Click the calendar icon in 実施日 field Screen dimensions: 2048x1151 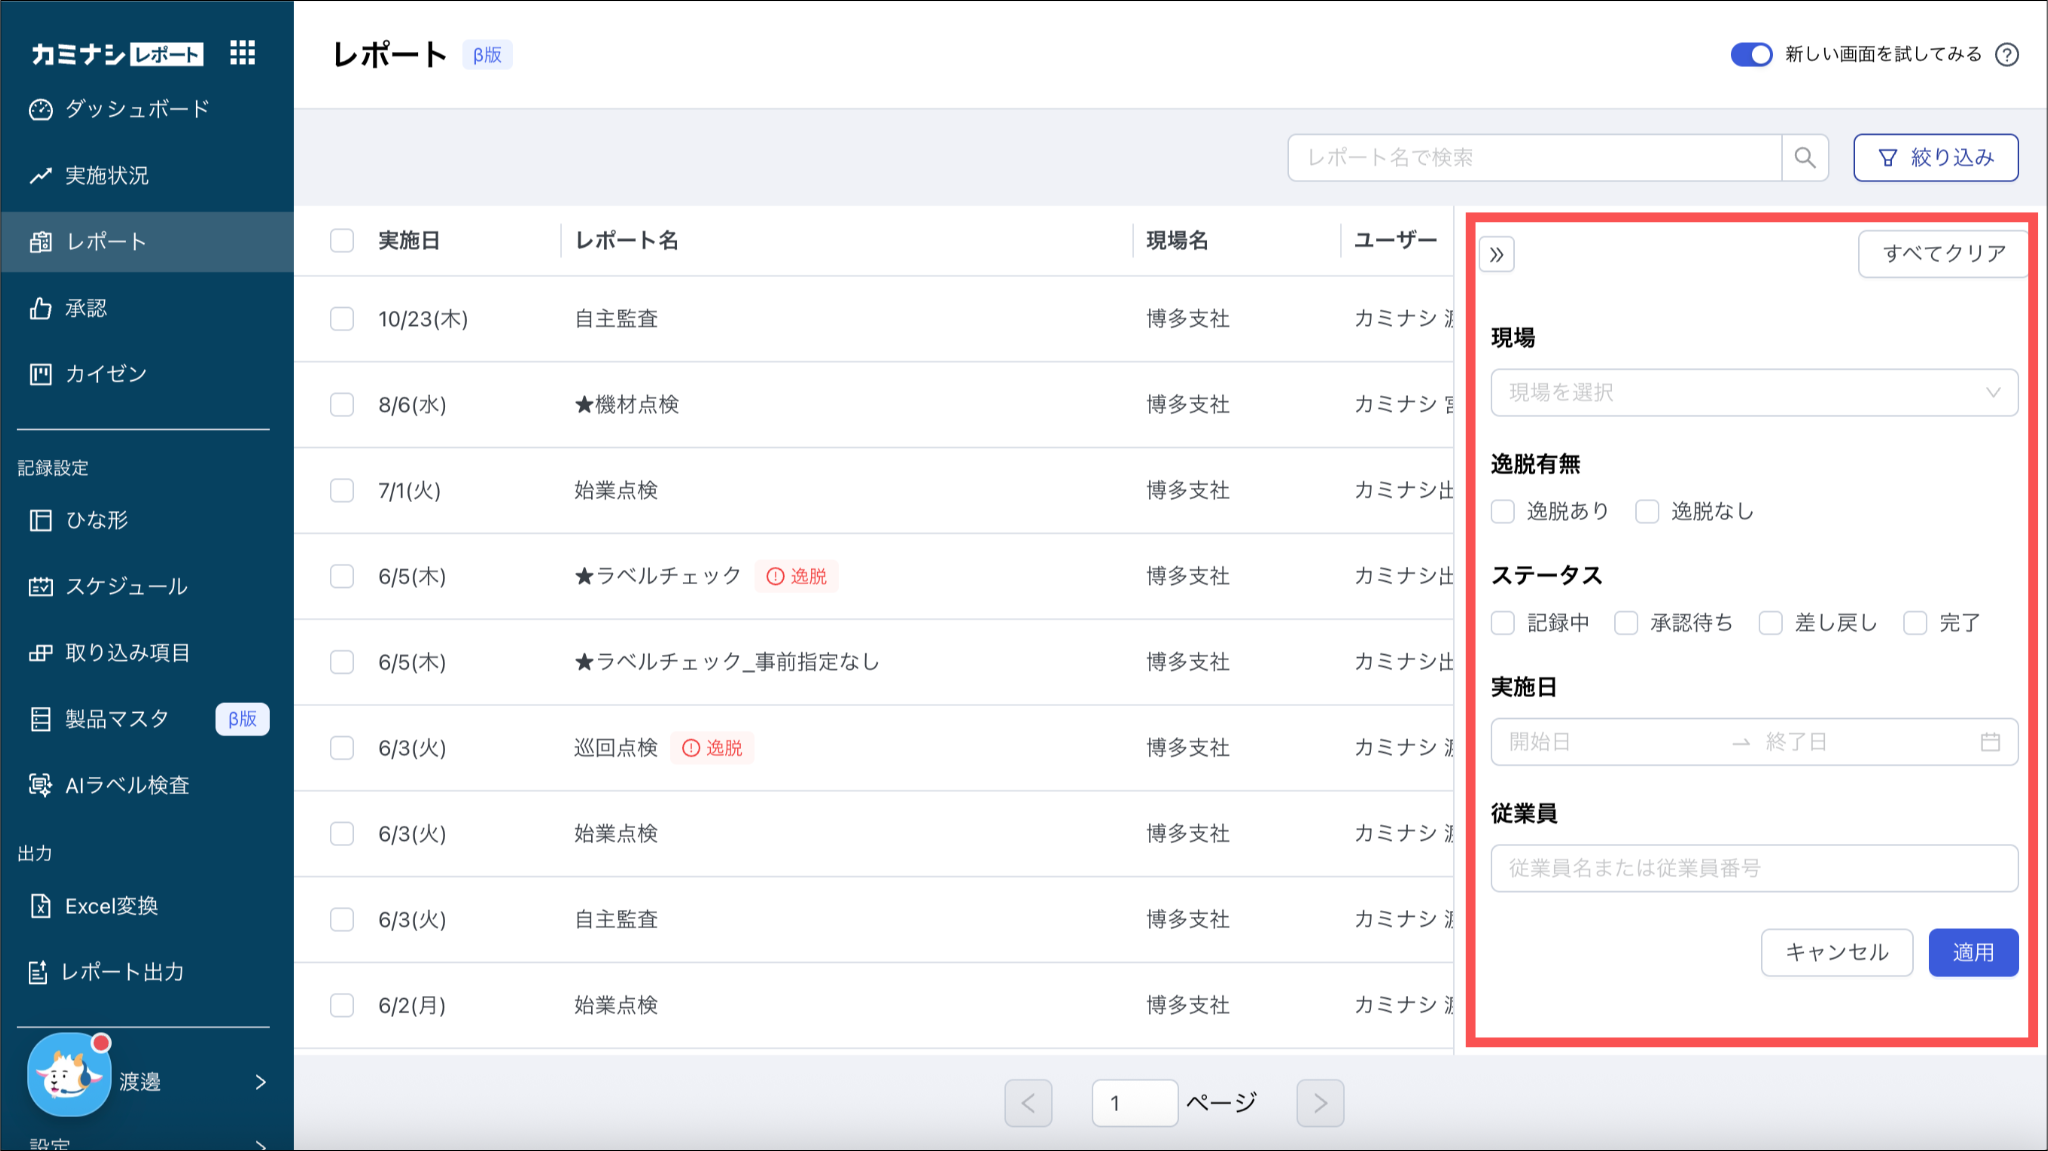click(x=1990, y=742)
